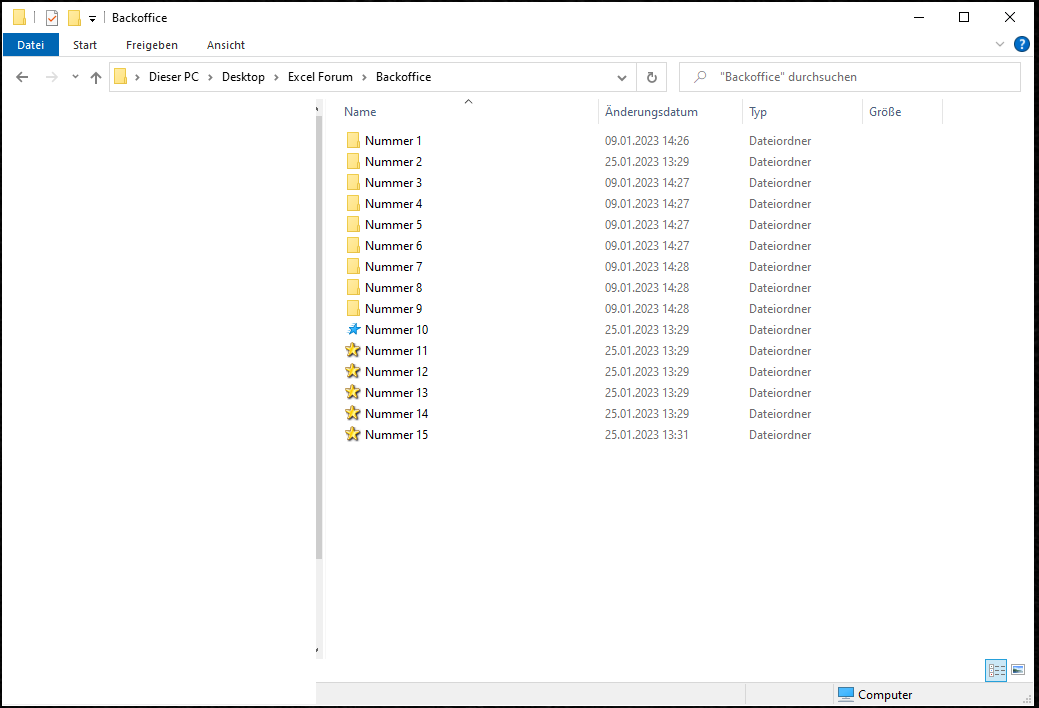Screen dimensions: 1039x708
Task: Click the Properties icon in quick access toolbar
Action: [52, 18]
